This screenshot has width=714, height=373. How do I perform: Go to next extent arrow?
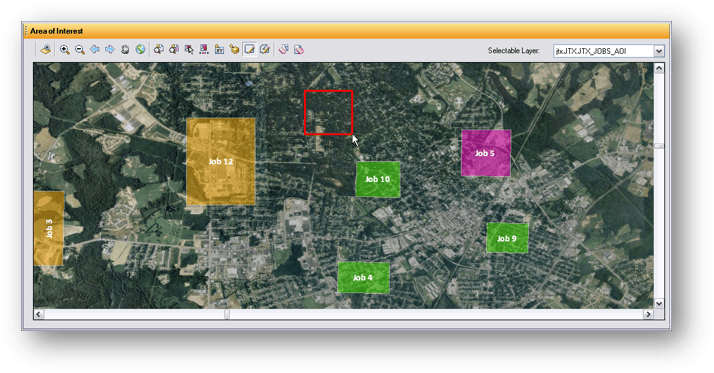tap(110, 49)
